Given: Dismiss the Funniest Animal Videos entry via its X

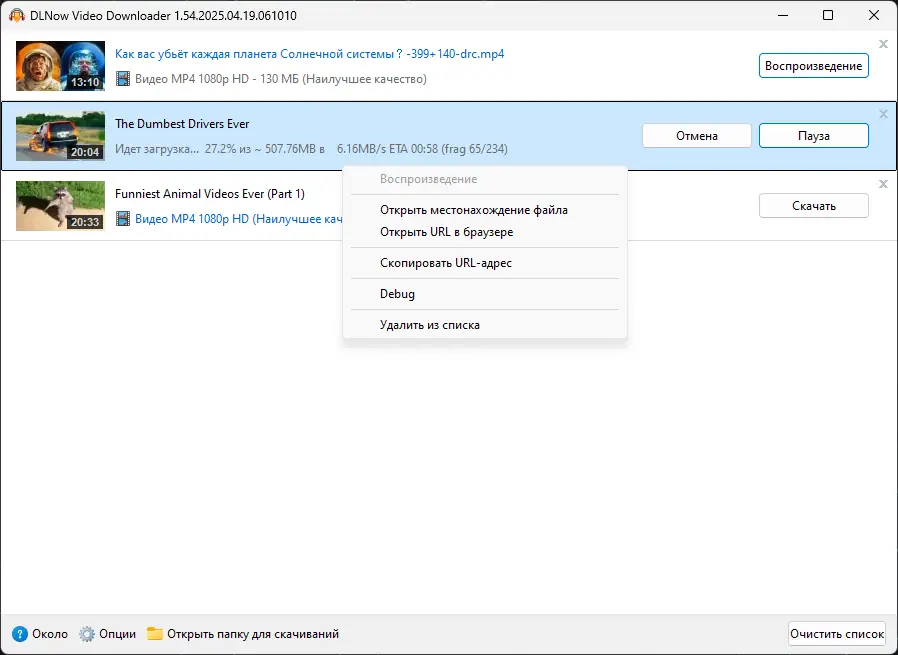Looking at the screenshot, I should coord(882,184).
